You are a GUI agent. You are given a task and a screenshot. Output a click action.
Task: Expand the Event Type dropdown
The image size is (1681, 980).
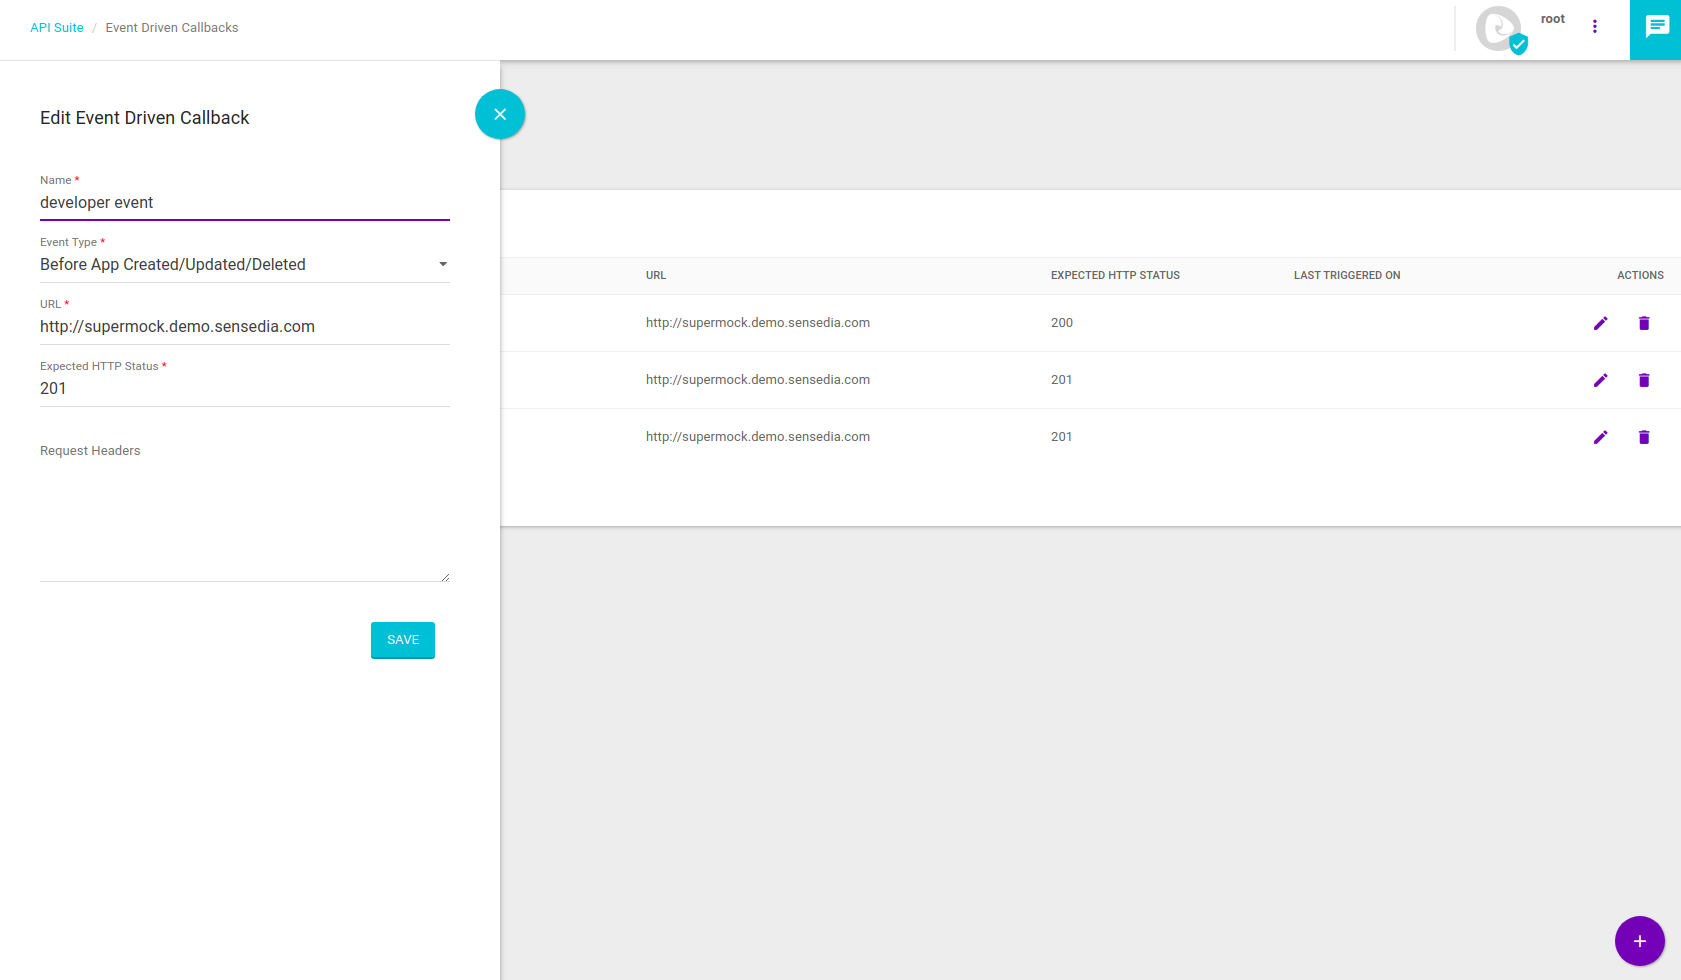click(240, 265)
